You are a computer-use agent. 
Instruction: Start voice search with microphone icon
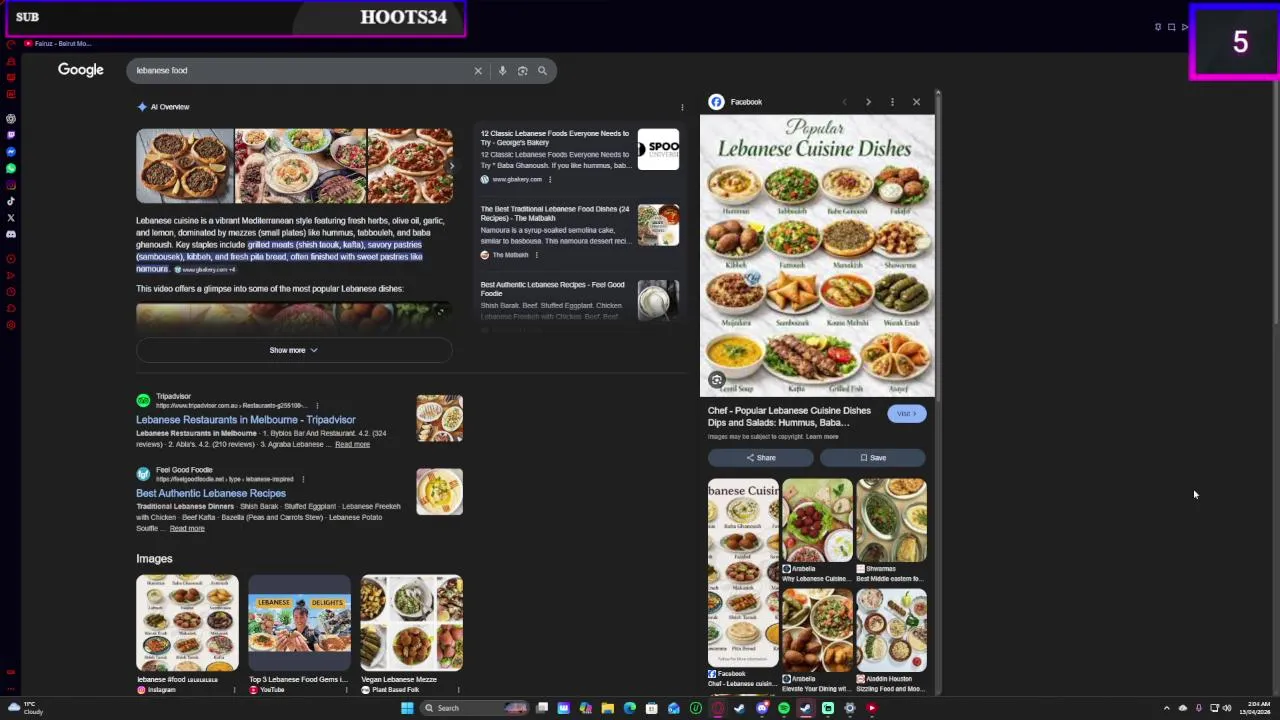pyautogui.click(x=502, y=71)
